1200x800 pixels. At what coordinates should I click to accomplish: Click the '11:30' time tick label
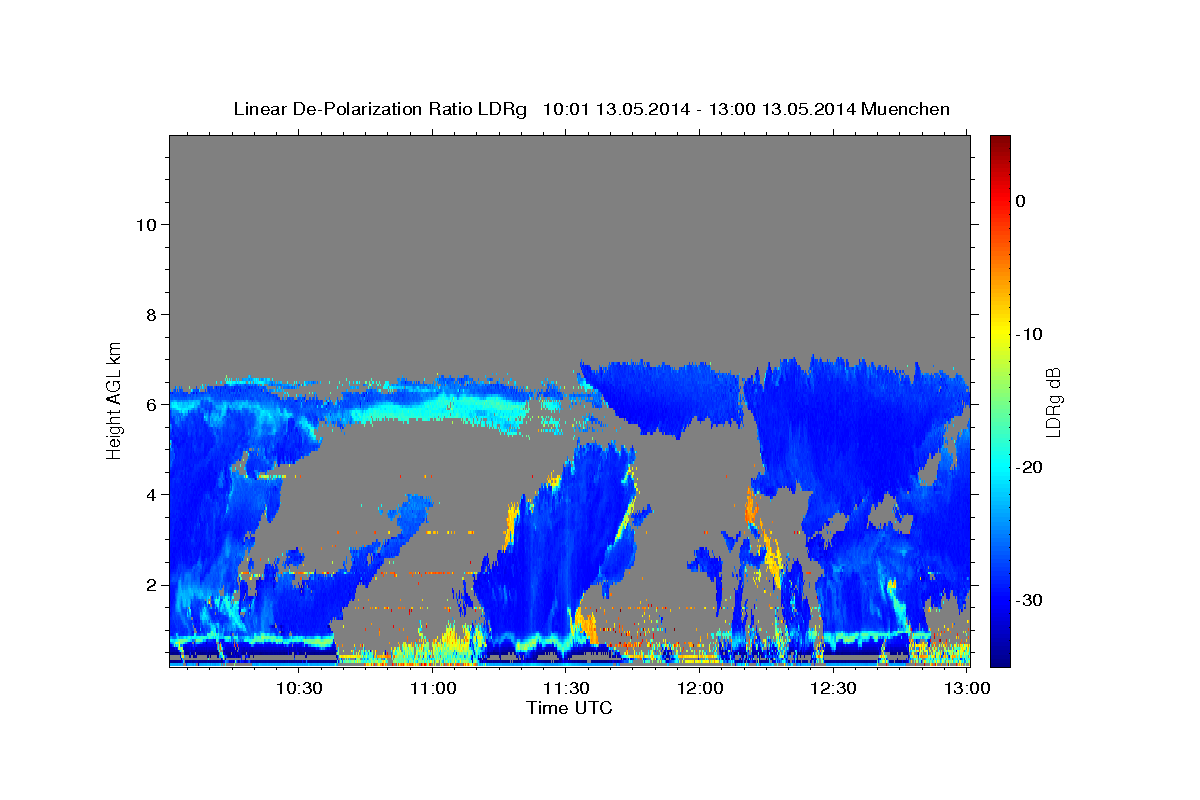[566, 688]
